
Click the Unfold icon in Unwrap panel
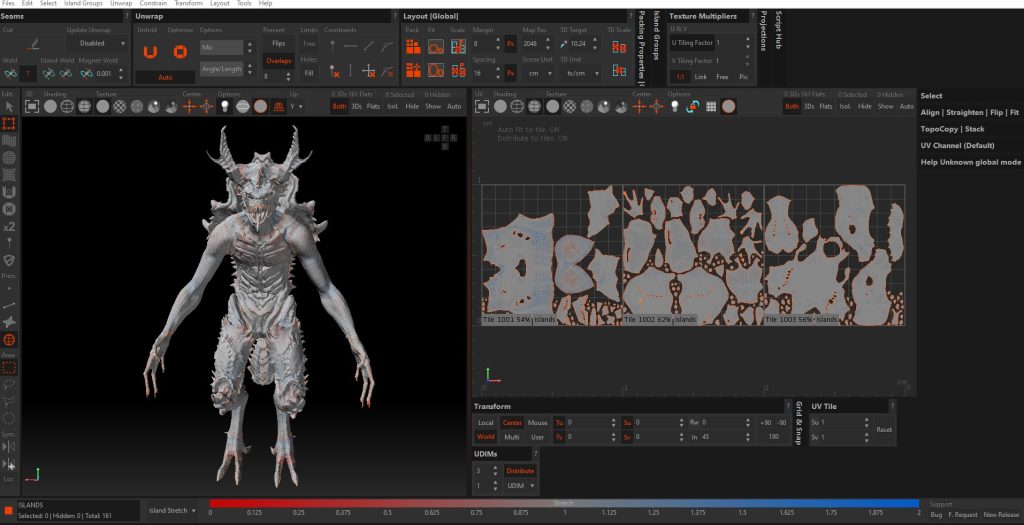[150, 51]
